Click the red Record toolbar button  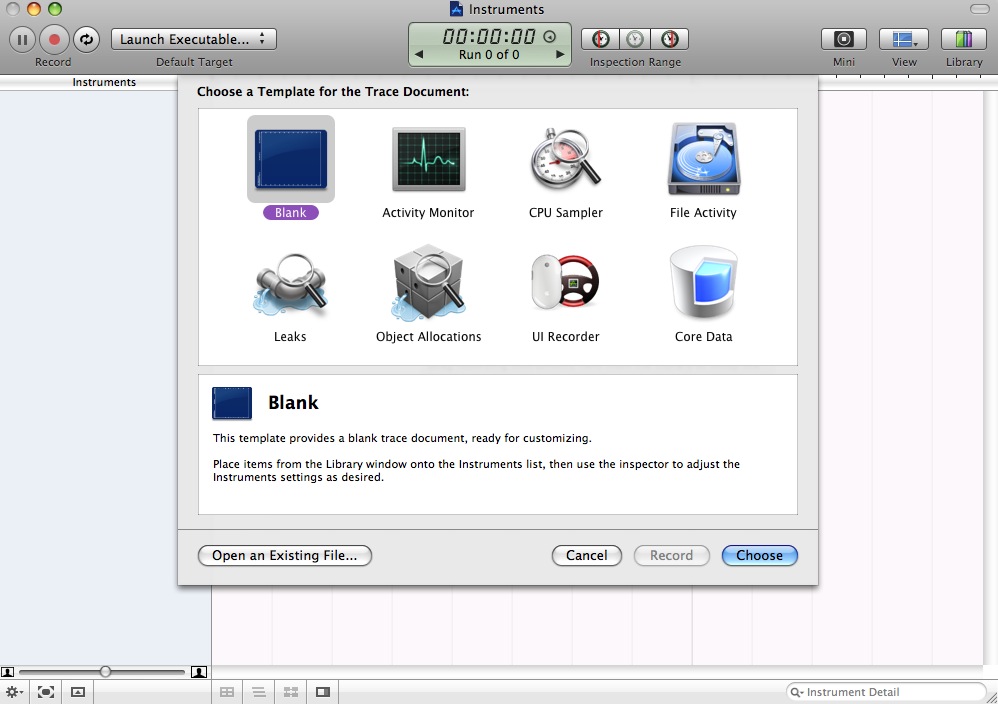click(54, 39)
